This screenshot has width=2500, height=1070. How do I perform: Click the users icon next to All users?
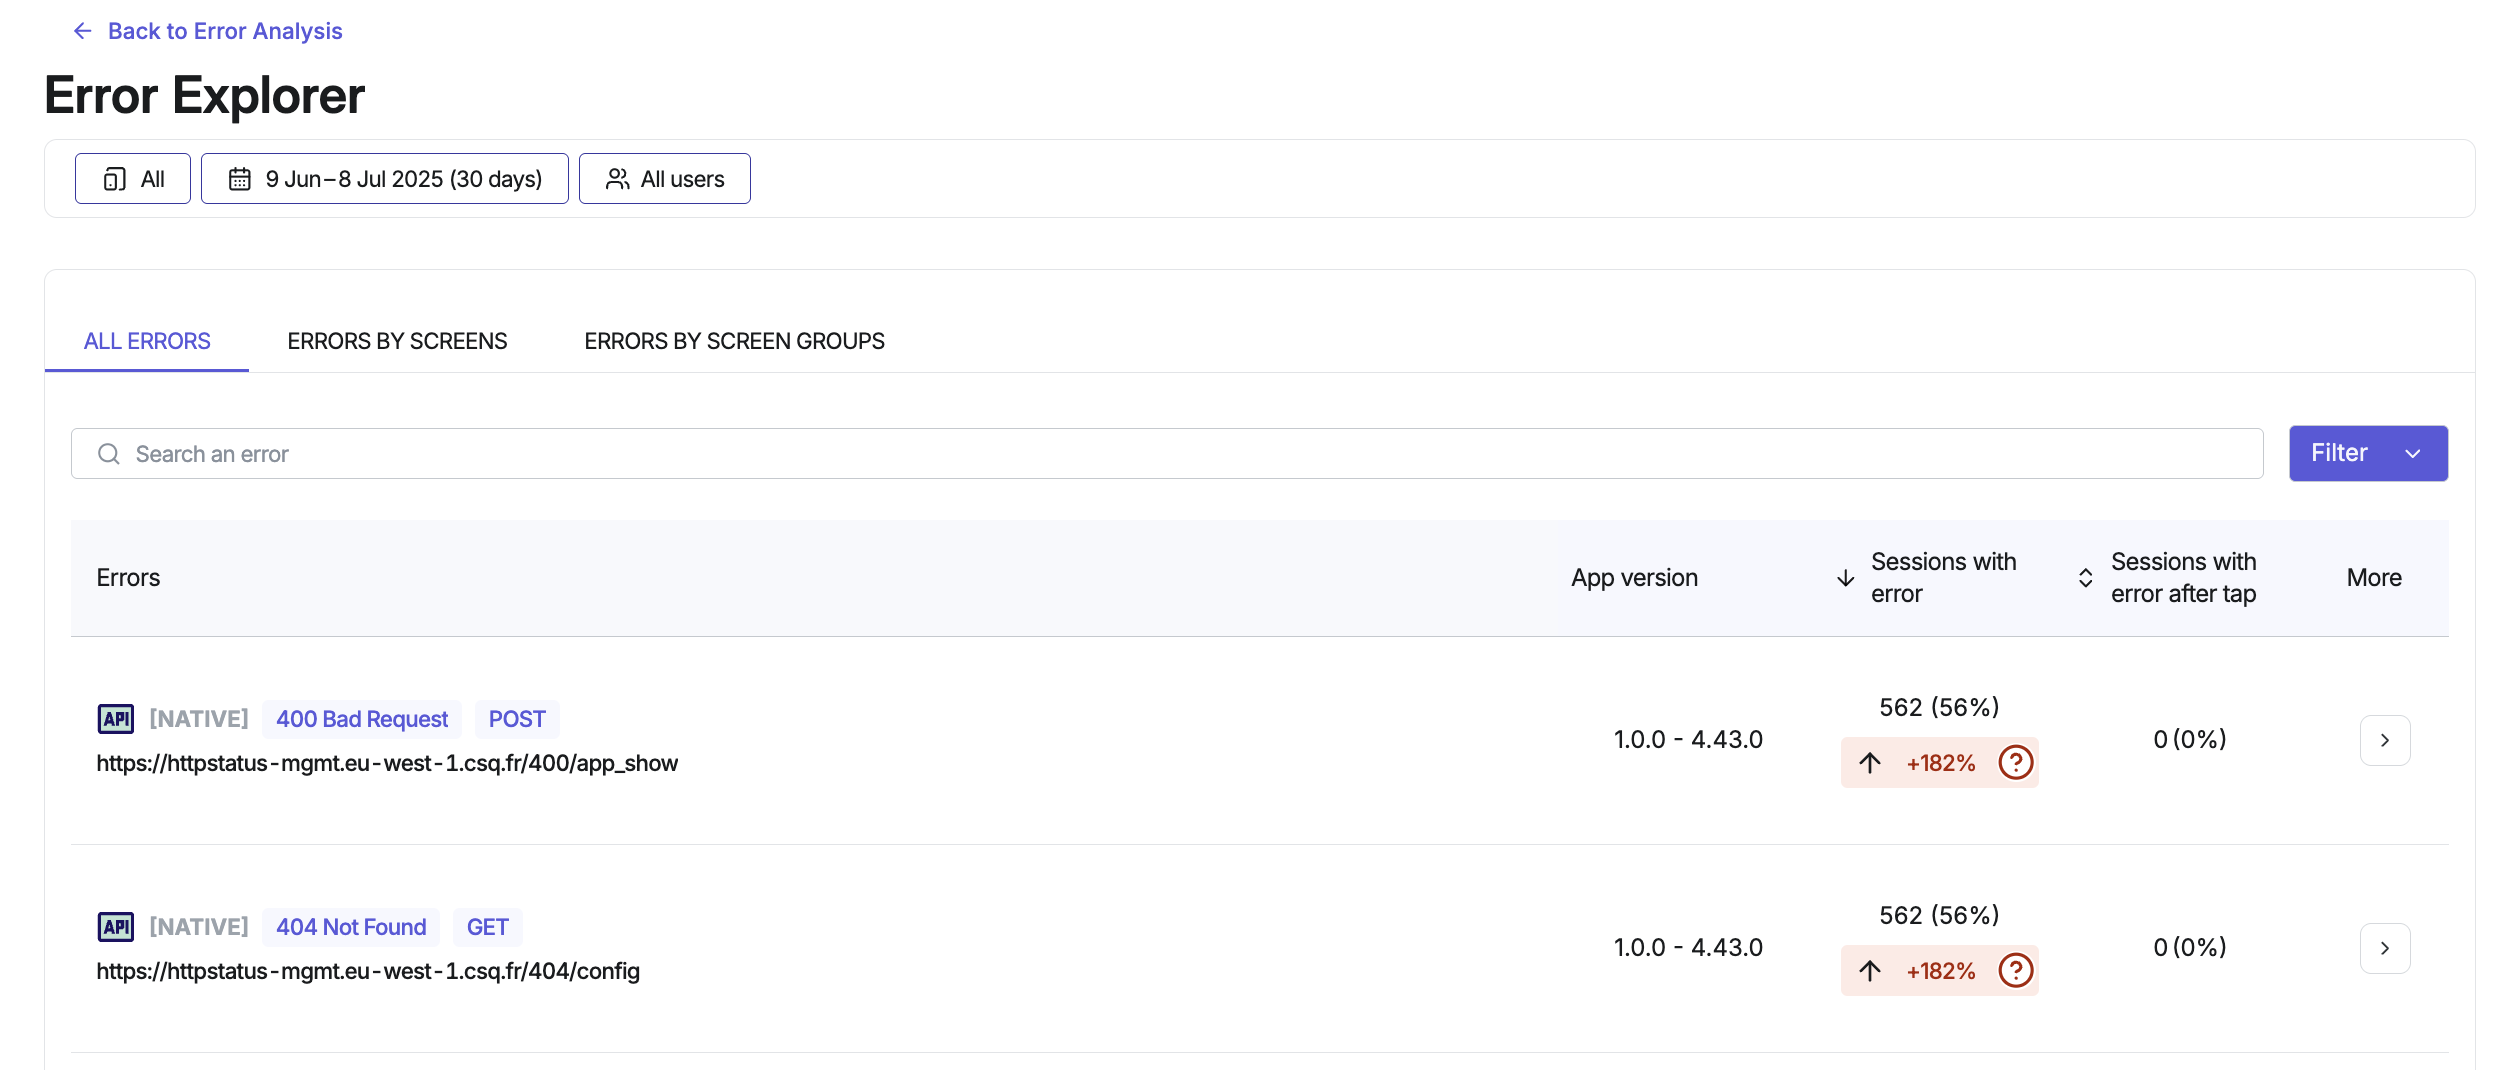[x=617, y=178]
